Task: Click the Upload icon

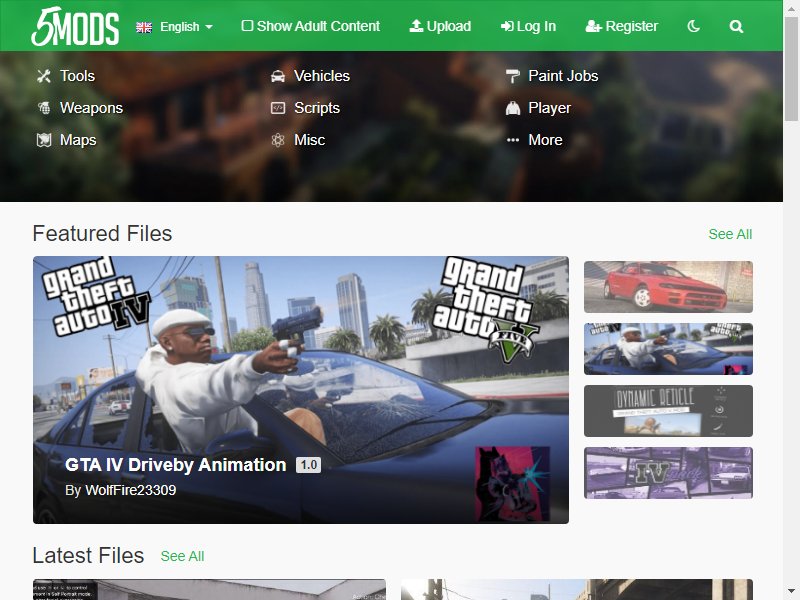Action: coord(416,26)
